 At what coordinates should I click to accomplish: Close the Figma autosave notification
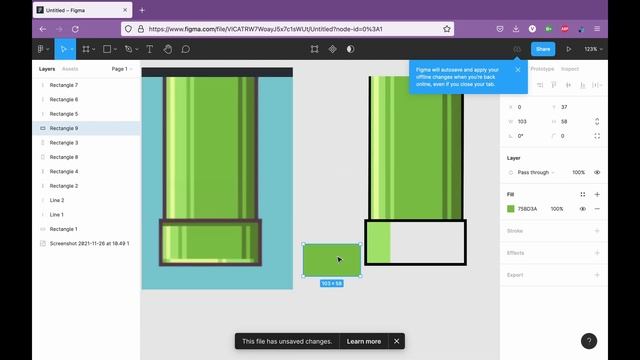point(518,70)
